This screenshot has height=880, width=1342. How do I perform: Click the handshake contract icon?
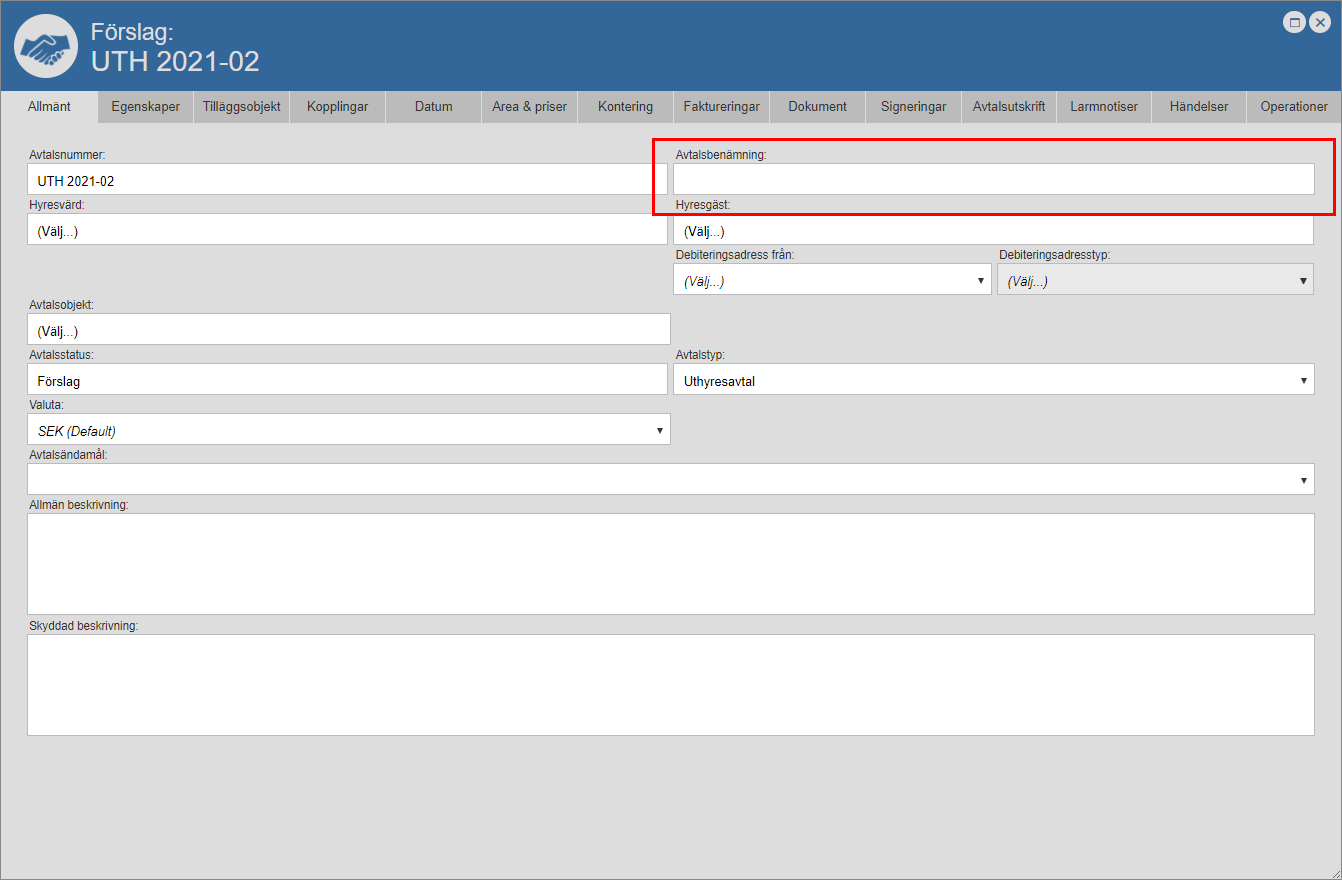coord(46,47)
